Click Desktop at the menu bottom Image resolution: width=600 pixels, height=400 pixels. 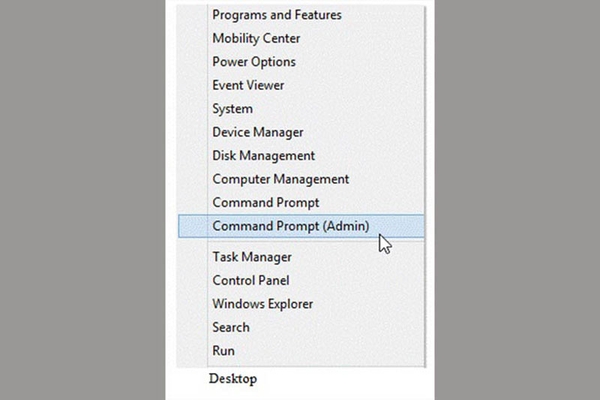coord(233,379)
